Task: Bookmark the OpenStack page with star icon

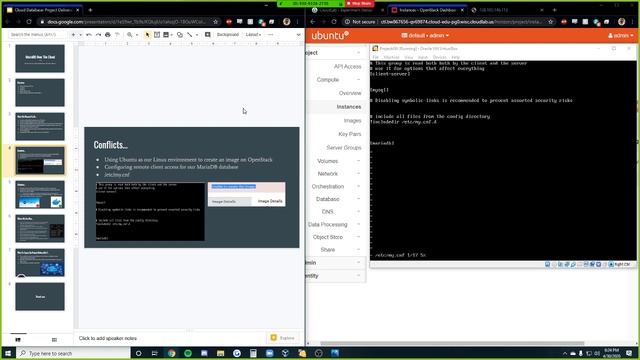Action: point(551,22)
